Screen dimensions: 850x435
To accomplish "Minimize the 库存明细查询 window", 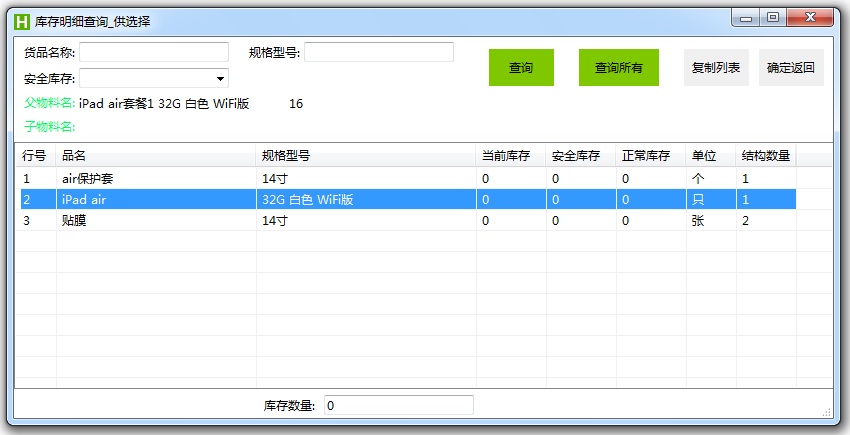I will (747, 18).
